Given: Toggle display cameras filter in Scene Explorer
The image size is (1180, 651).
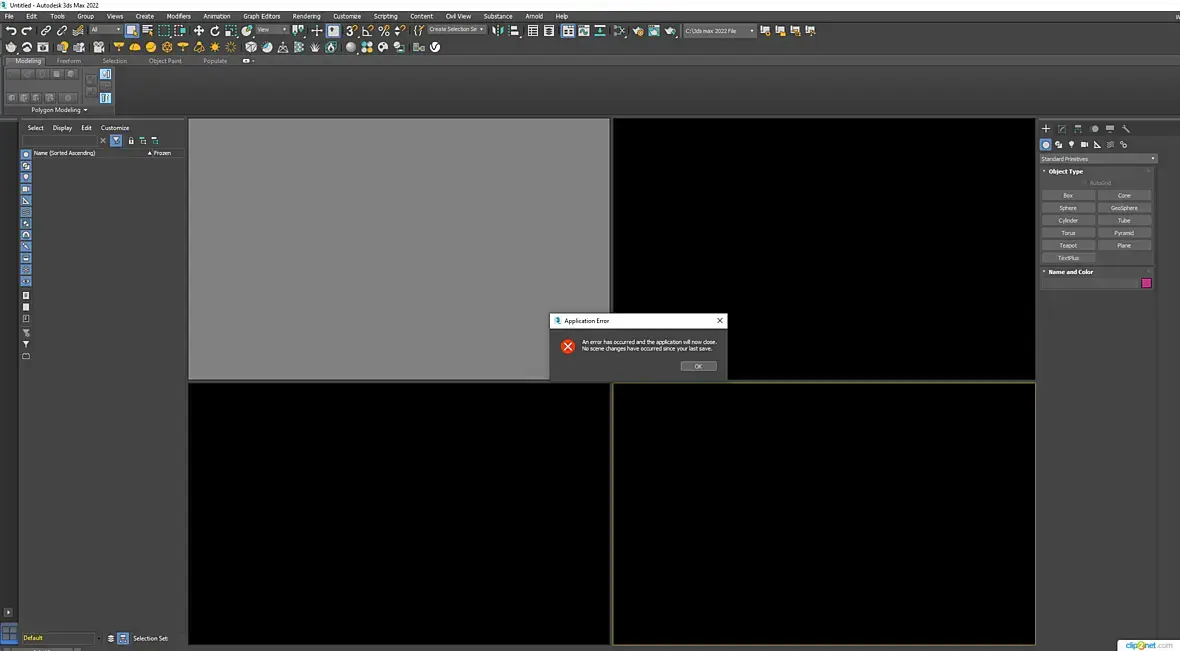Looking at the screenshot, I should tap(26, 189).
